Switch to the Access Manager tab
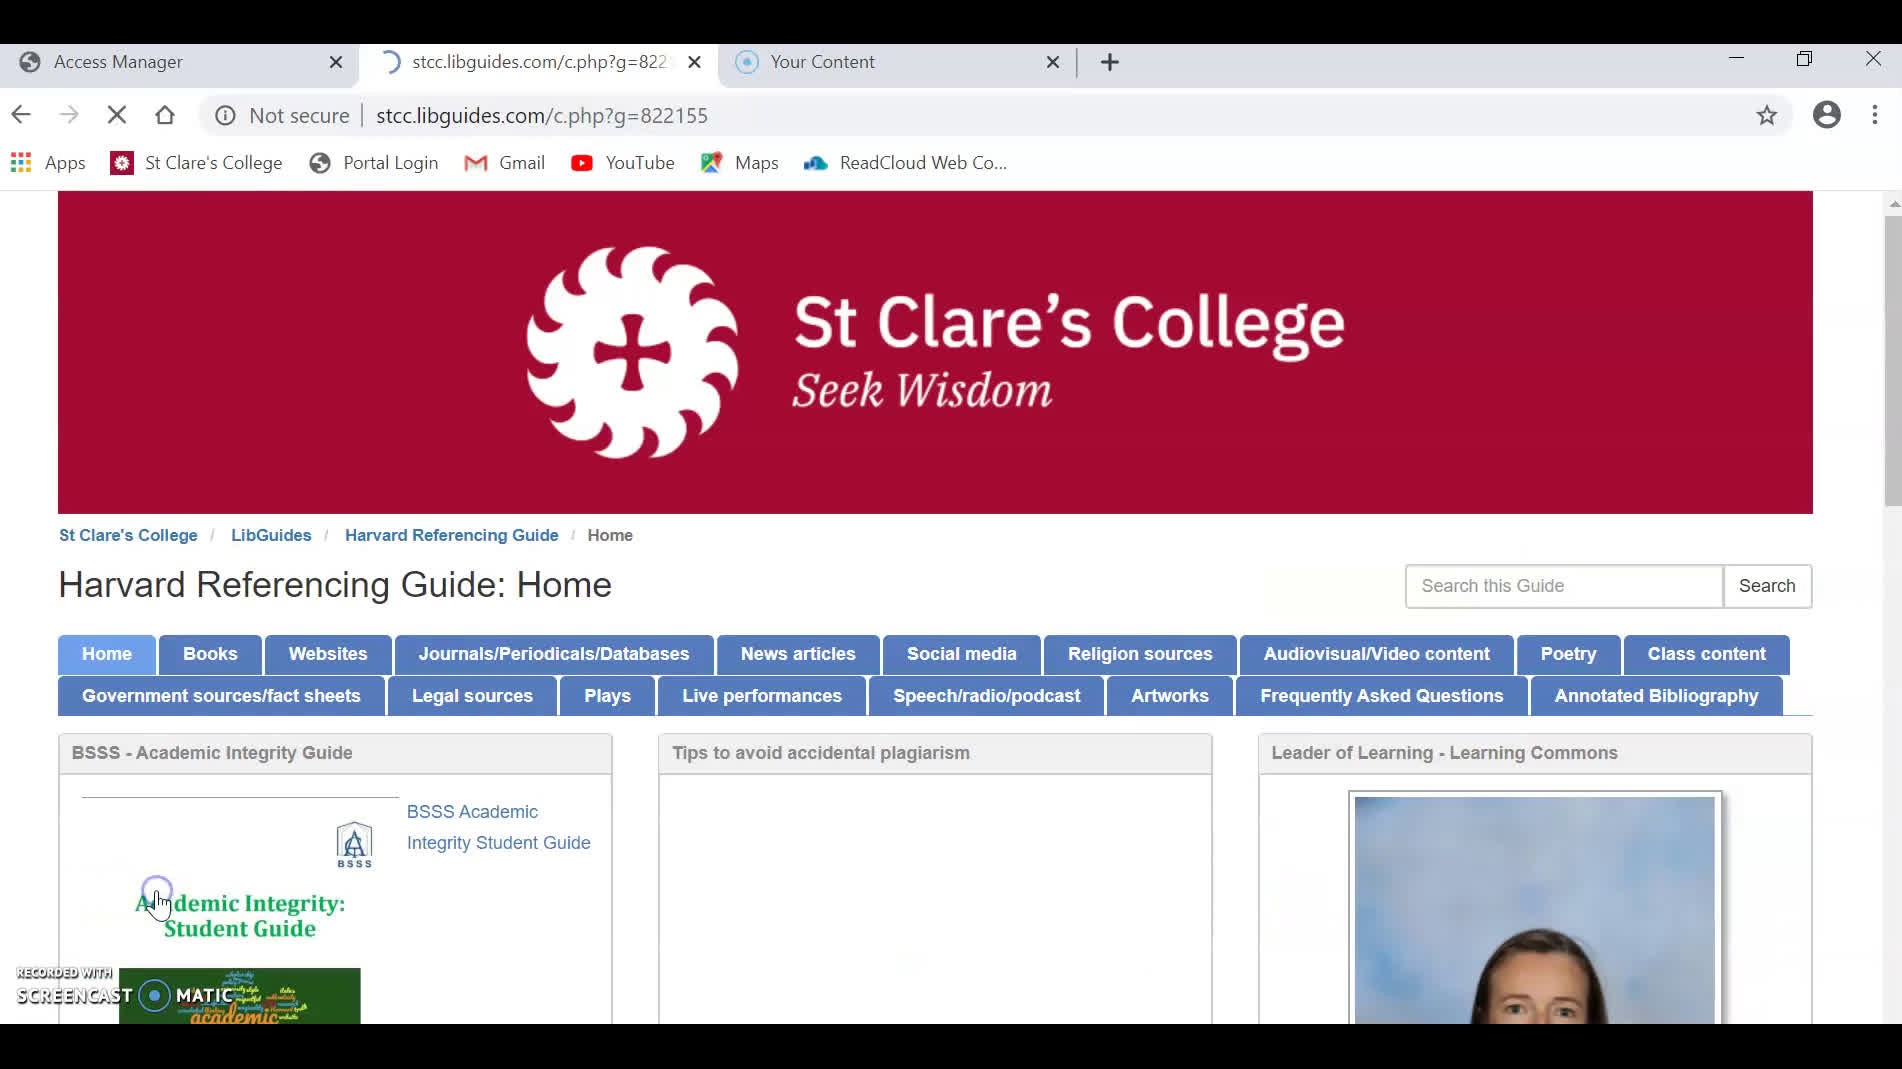The image size is (1902, 1069). pyautogui.click(x=180, y=62)
